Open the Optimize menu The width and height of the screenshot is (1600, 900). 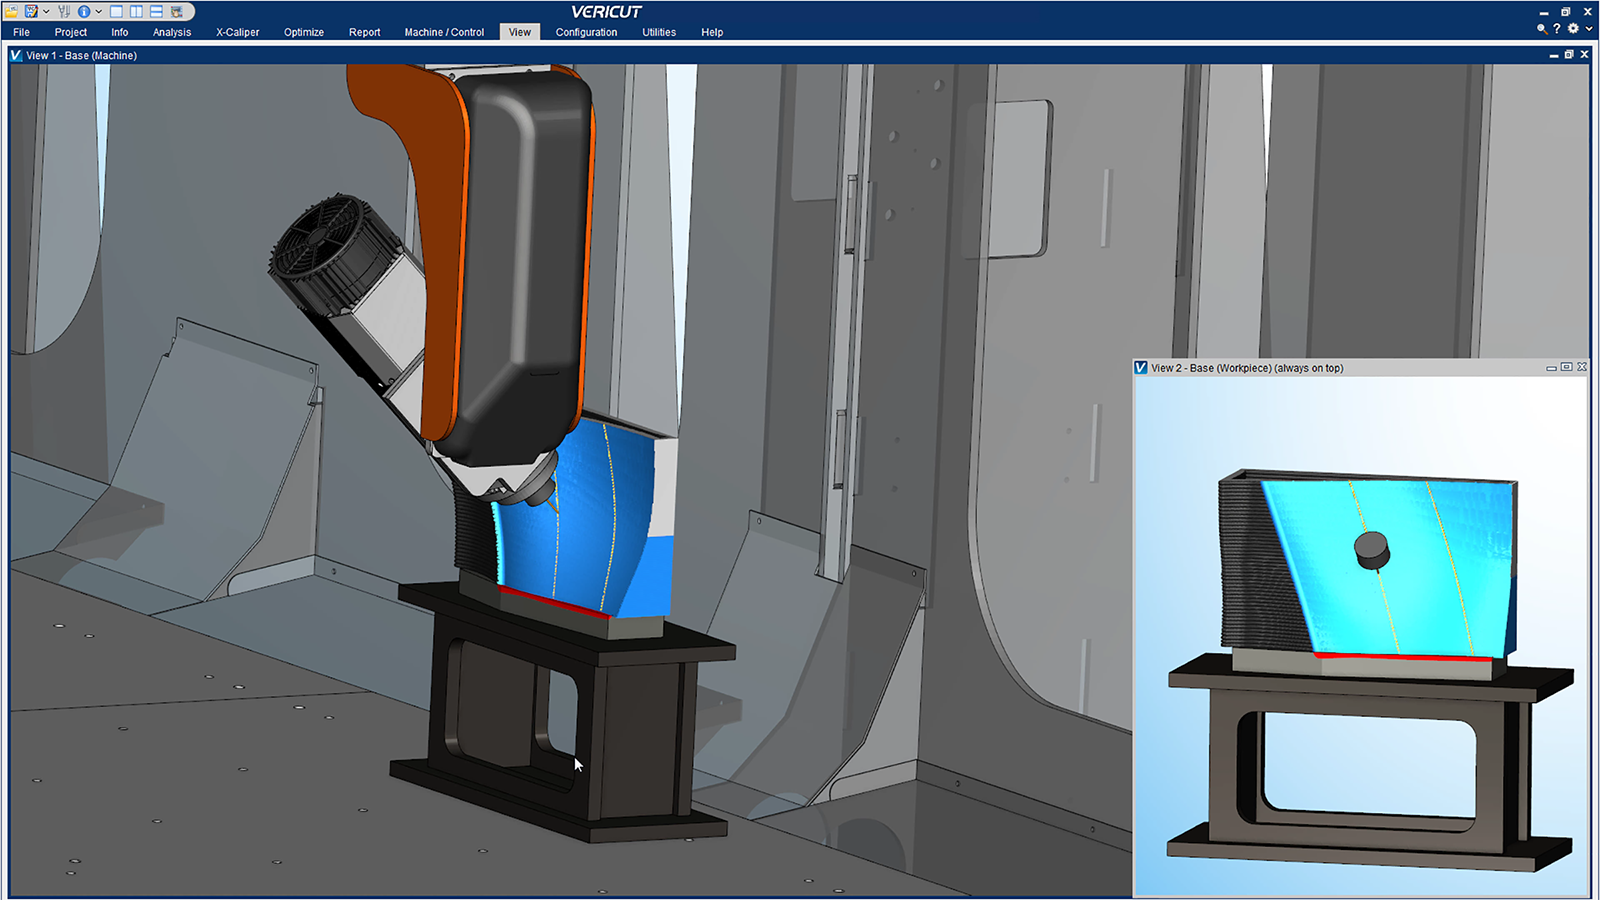pos(304,32)
